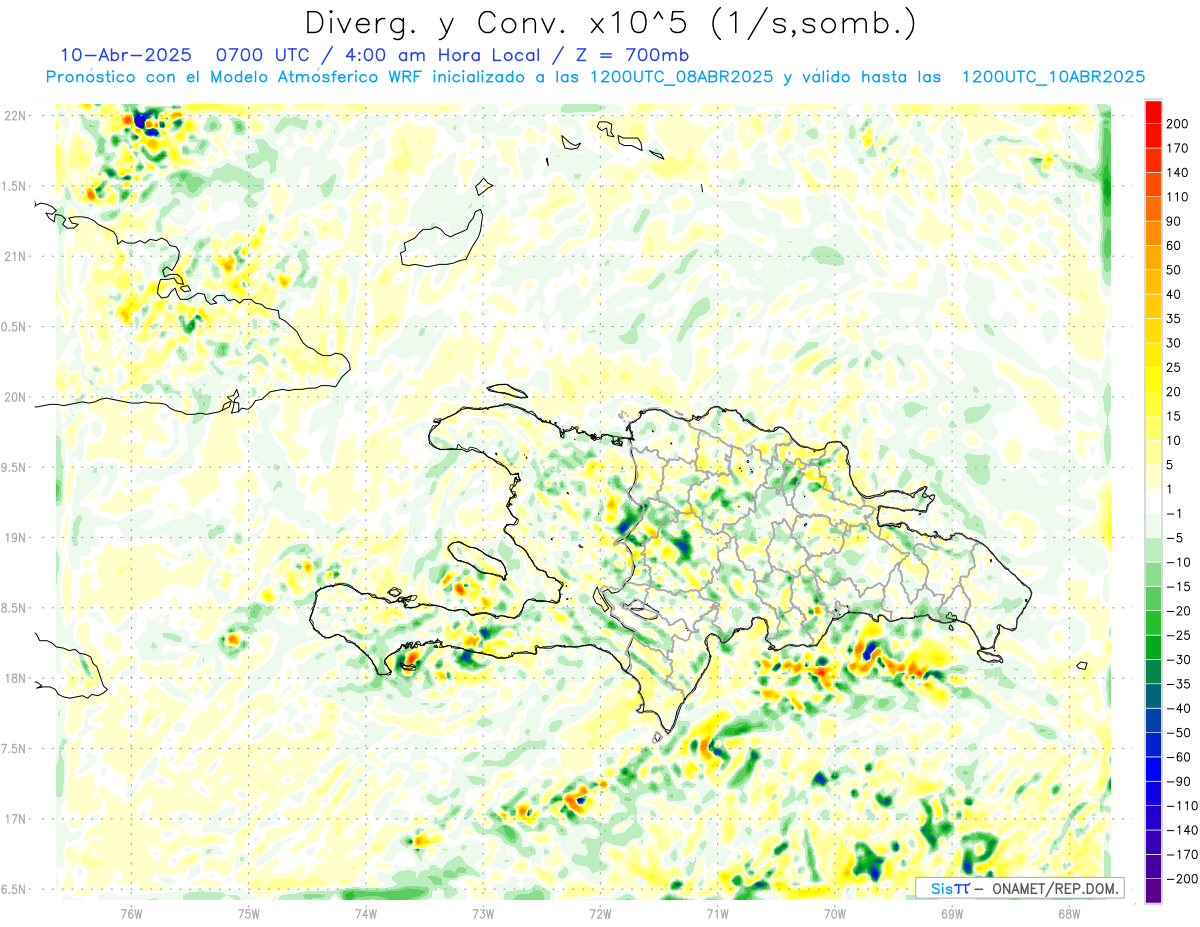Click the '75W' longitude label
The width and height of the screenshot is (1200, 927).
click(x=248, y=912)
